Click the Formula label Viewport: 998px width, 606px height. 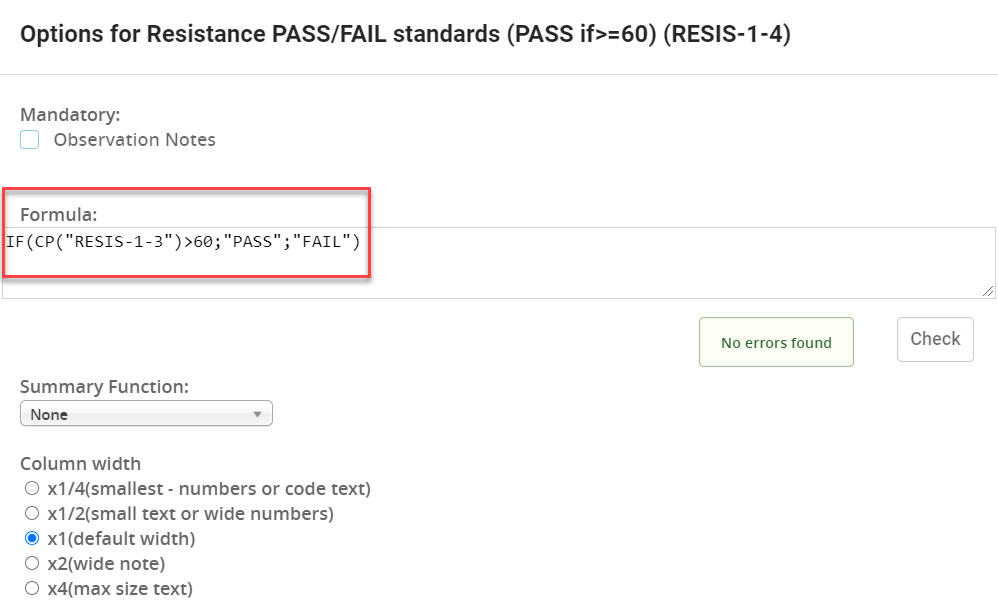tap(59, 215)
